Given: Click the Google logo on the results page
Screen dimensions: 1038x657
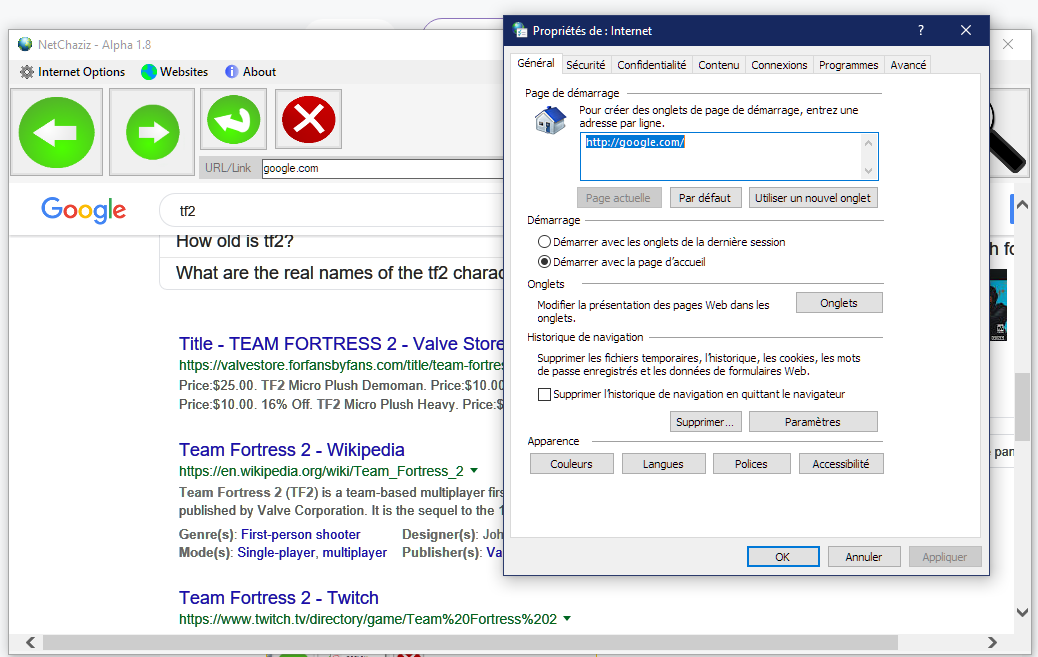Looking at the screenshot, I should pos(83,210).
